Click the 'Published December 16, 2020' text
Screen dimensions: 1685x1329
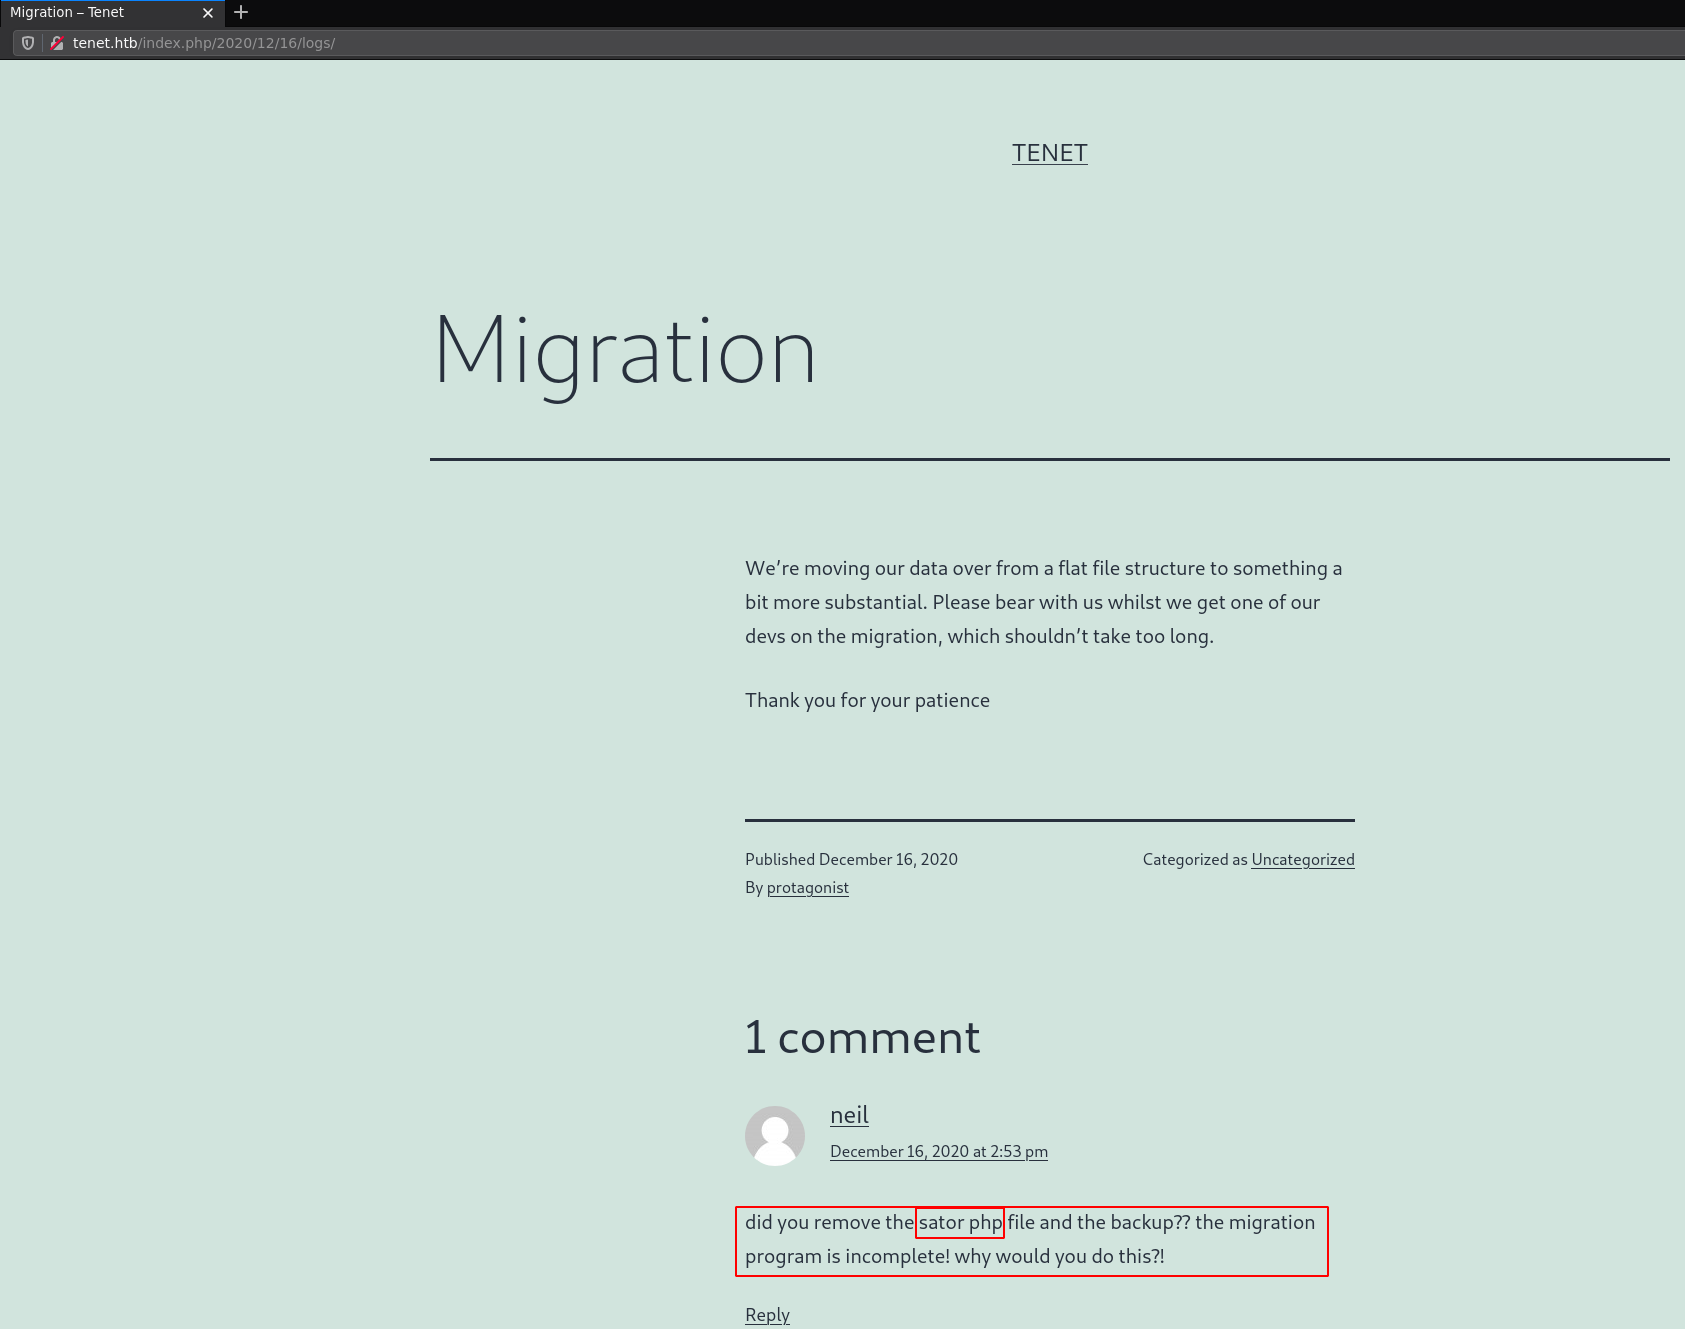(x=851, y=860)
